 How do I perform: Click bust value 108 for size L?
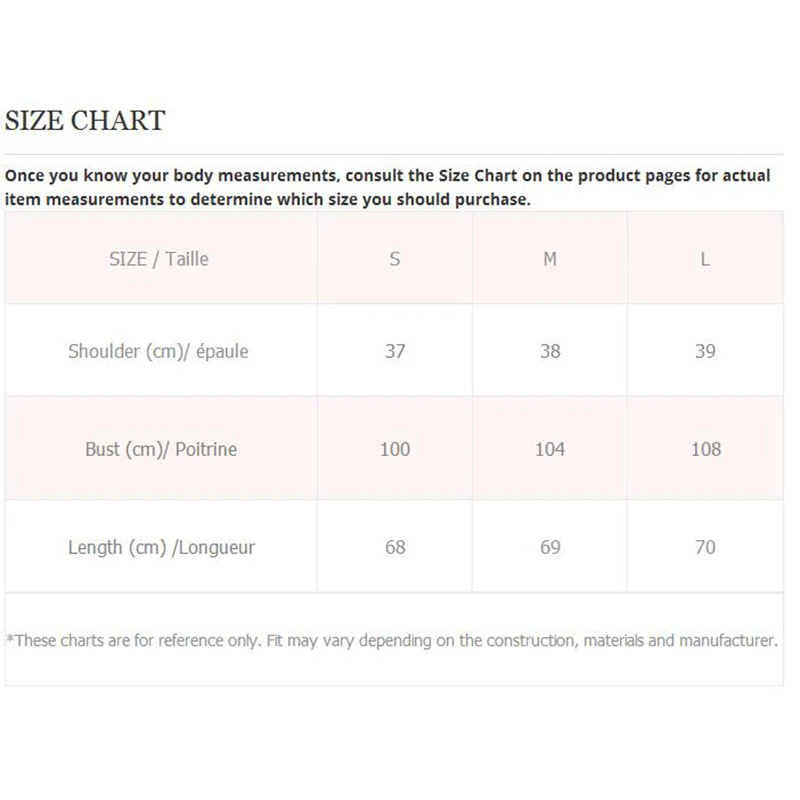pos(705,449)
